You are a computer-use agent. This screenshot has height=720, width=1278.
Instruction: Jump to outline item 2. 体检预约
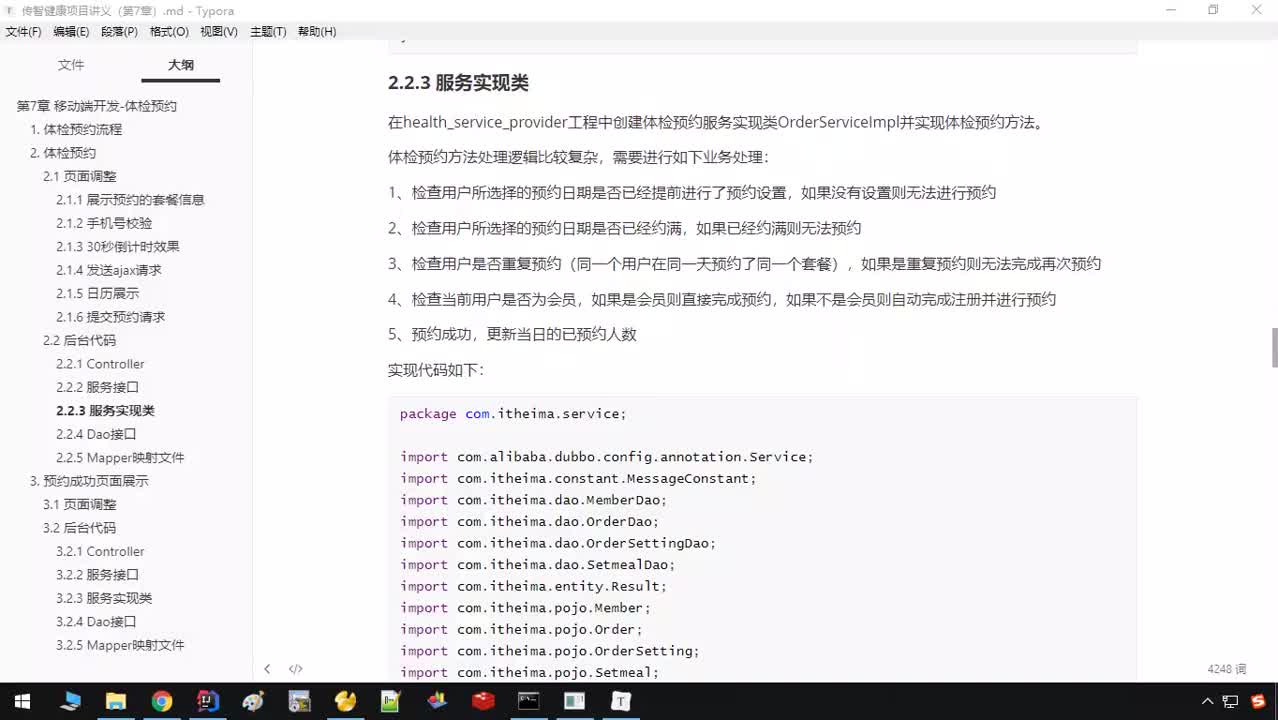[x=63, y=153]
